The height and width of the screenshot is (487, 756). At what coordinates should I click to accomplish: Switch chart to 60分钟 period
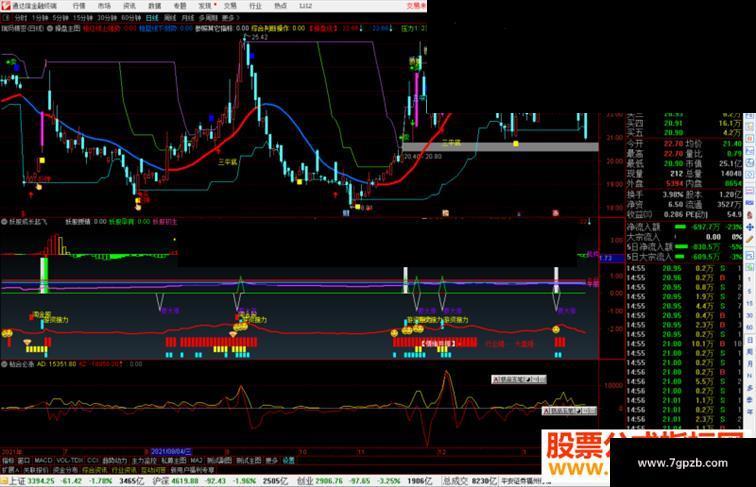[131, 18]
